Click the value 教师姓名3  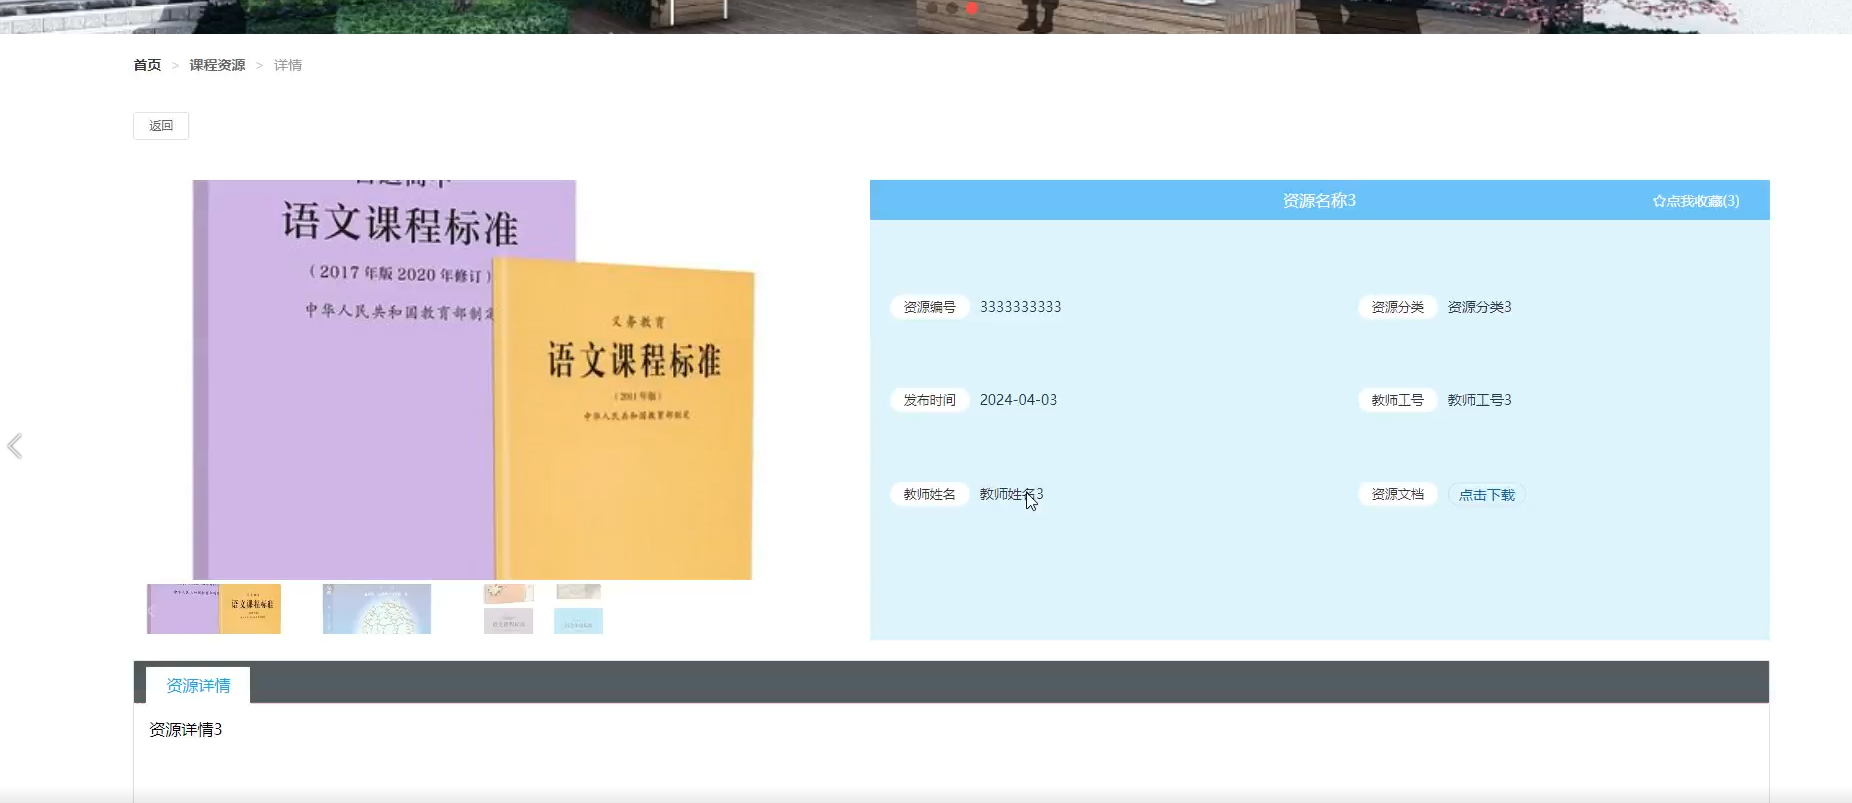point(1011,494)
